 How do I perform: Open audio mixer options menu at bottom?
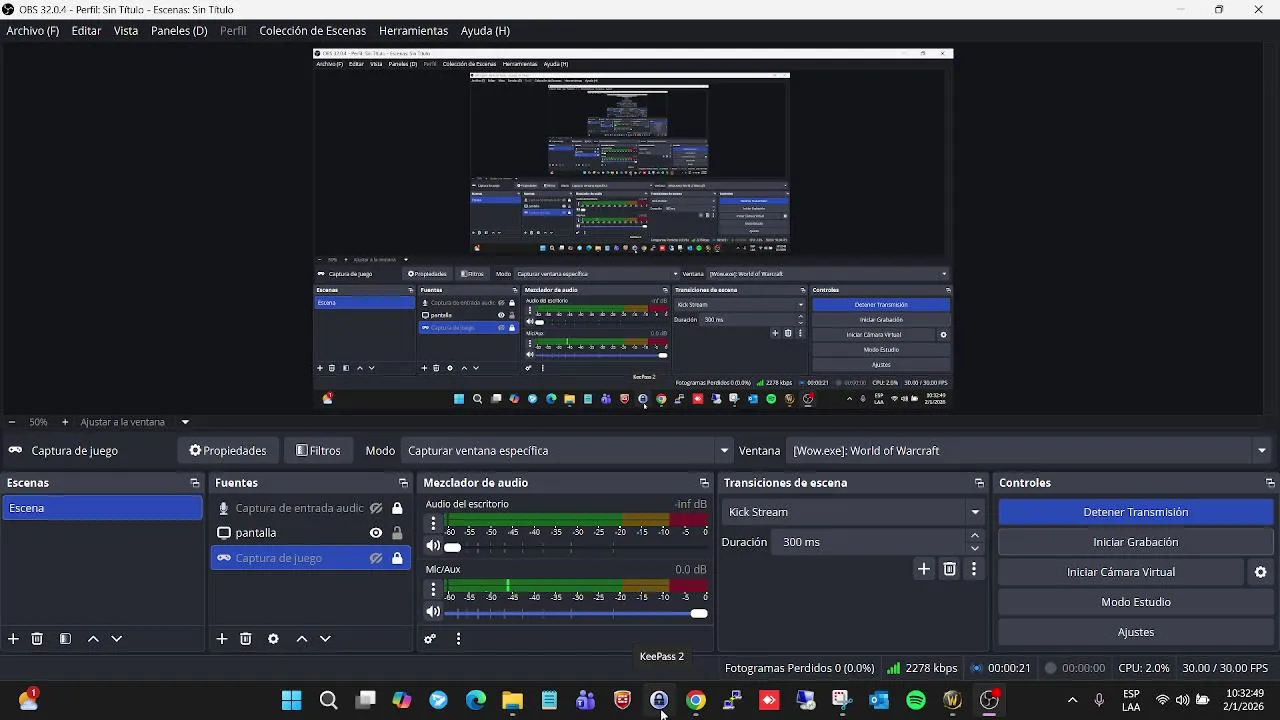coord(458,639)
